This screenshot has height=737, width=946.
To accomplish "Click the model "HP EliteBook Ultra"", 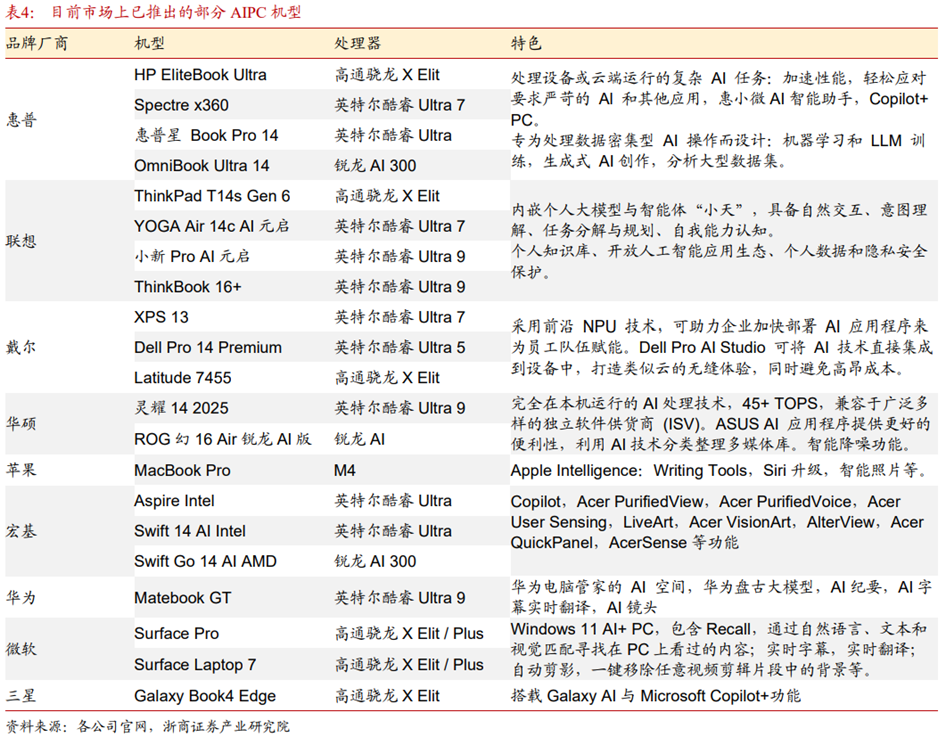I will (200, 75).
